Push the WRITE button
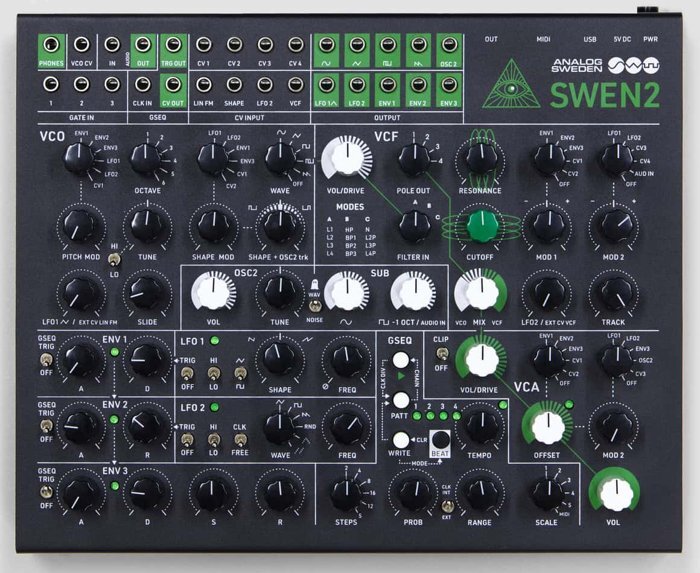 click(400, 440)
